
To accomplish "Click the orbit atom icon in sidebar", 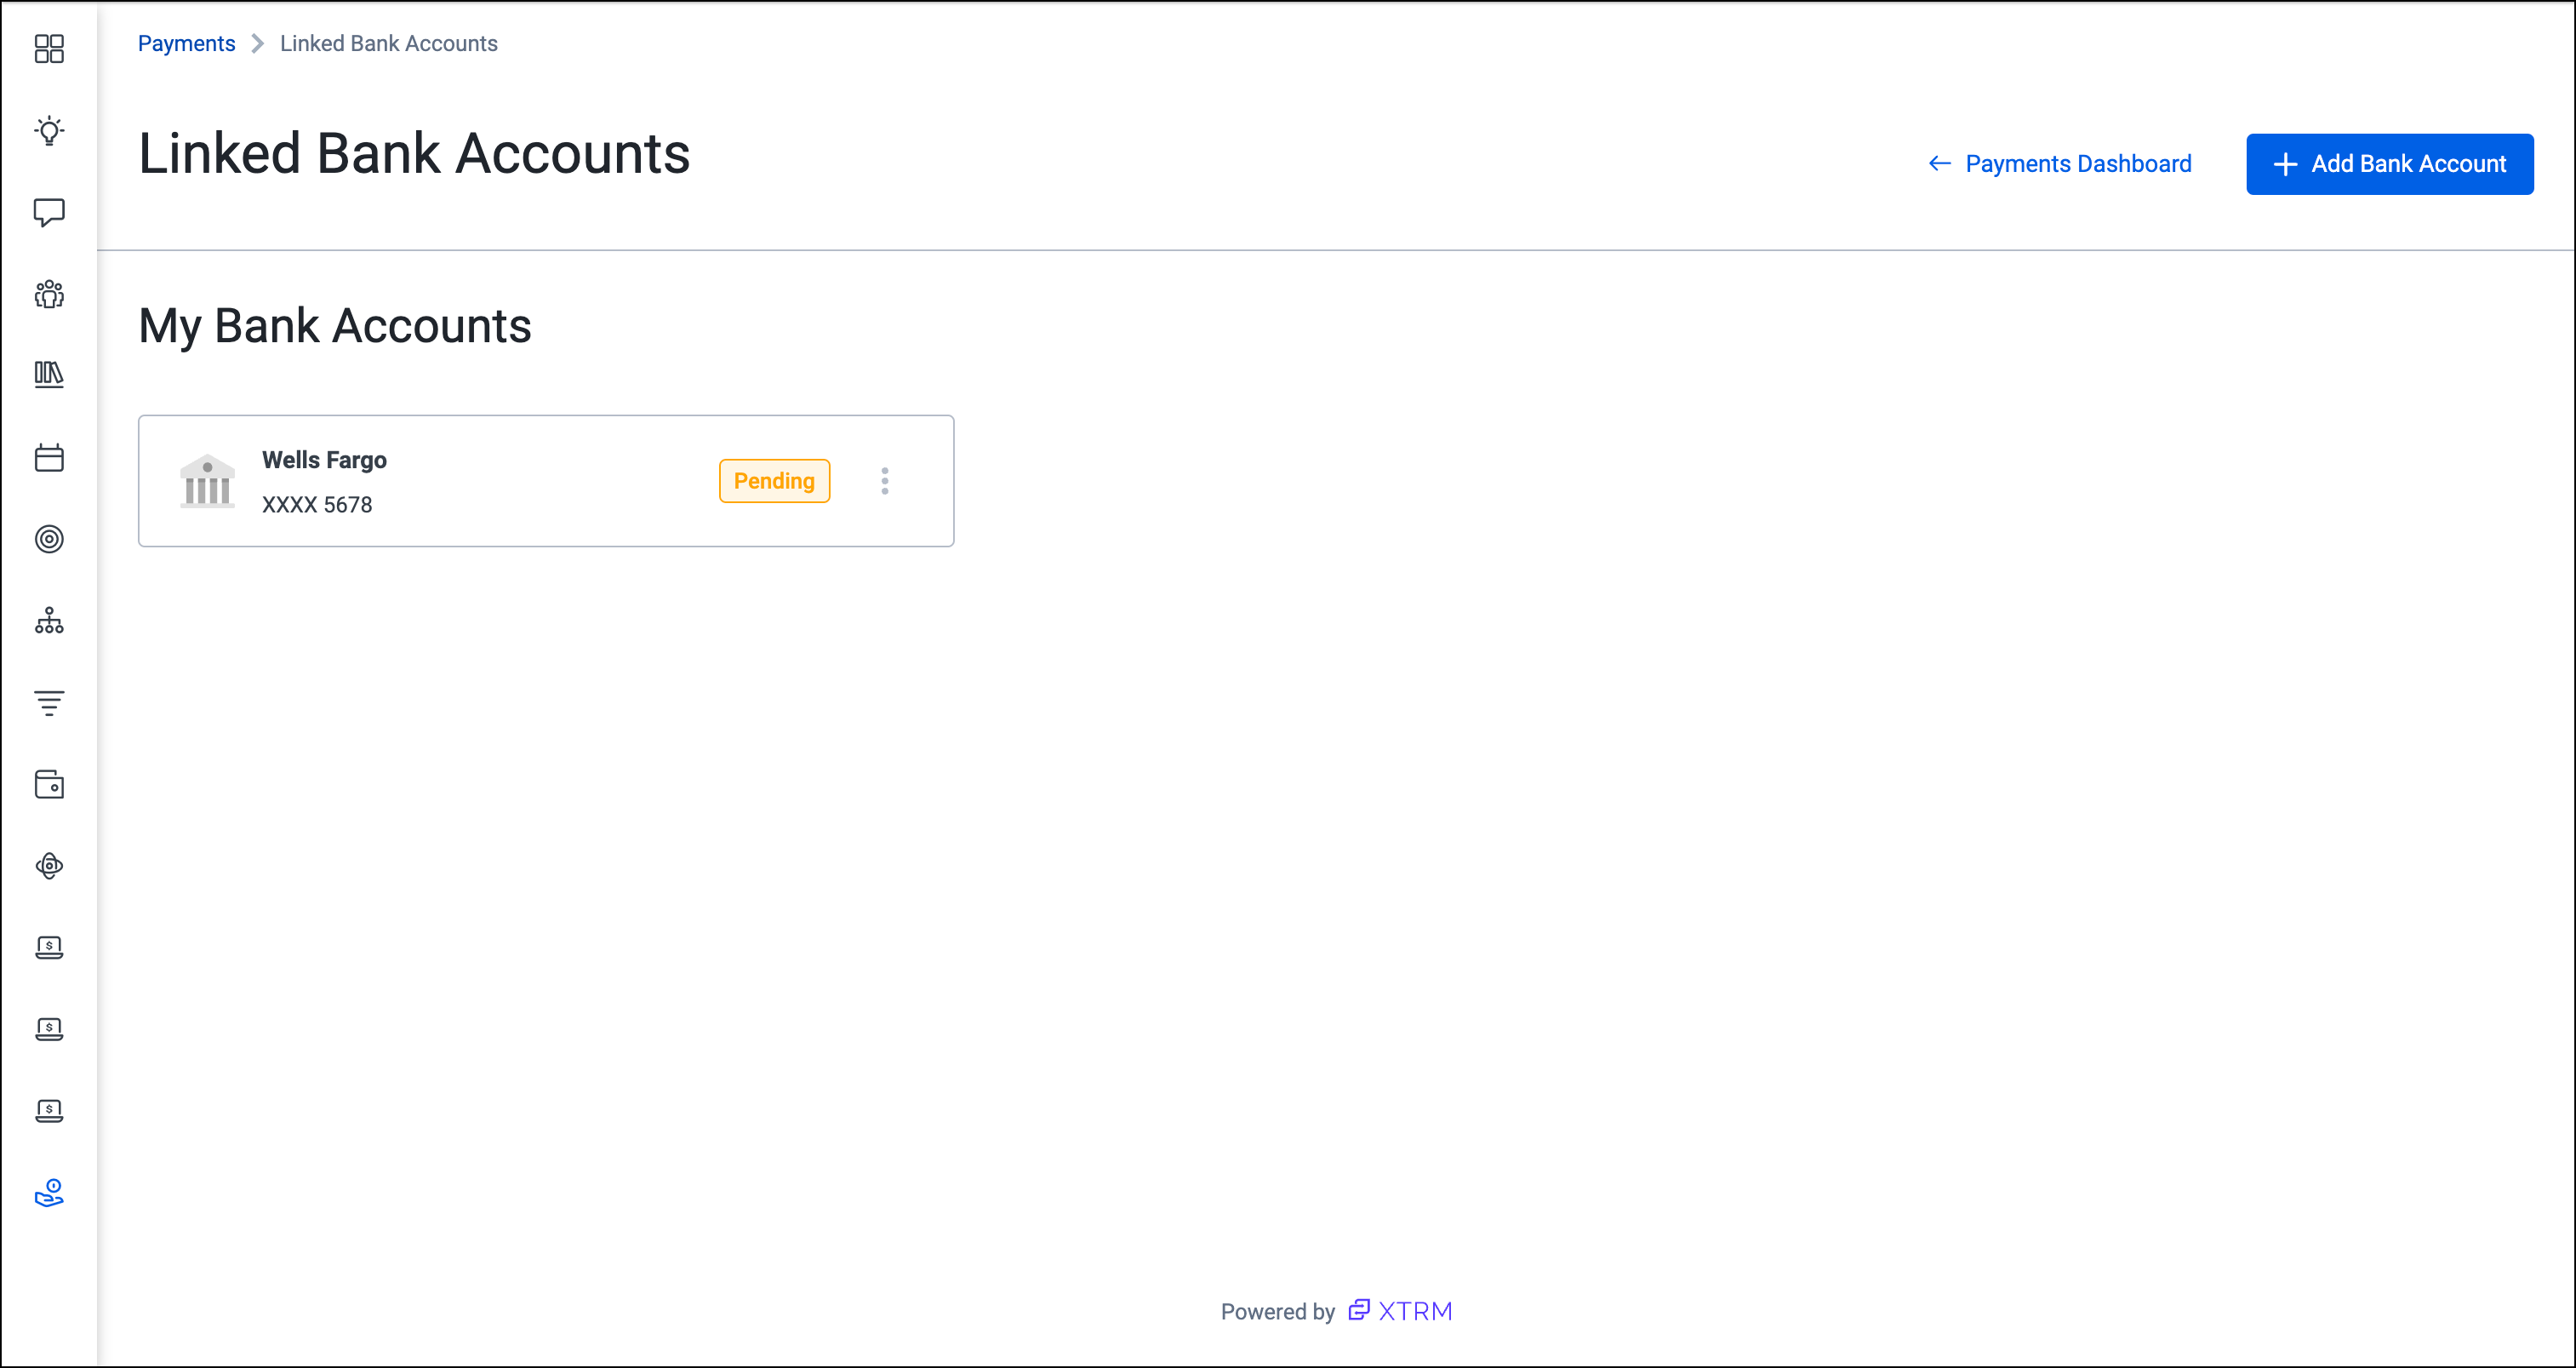I will click(x=49, y=865).
